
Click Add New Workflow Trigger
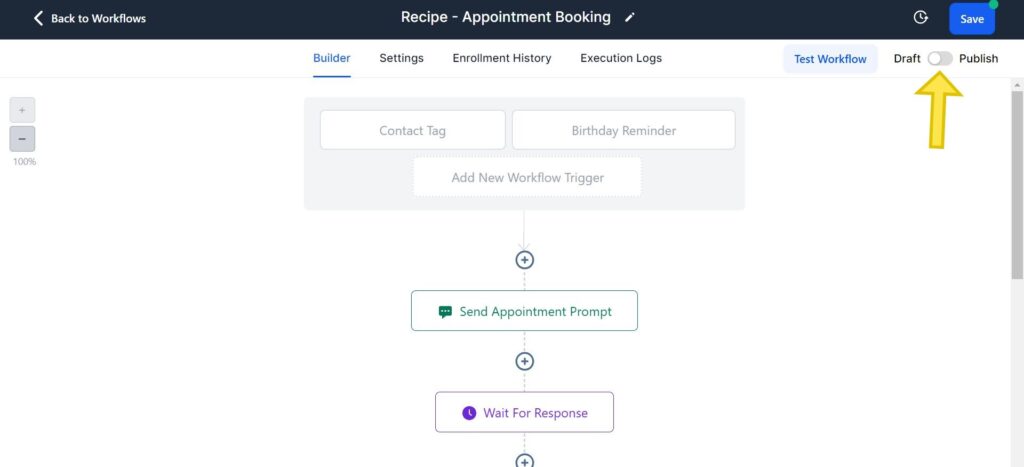[x=527, y=177]
